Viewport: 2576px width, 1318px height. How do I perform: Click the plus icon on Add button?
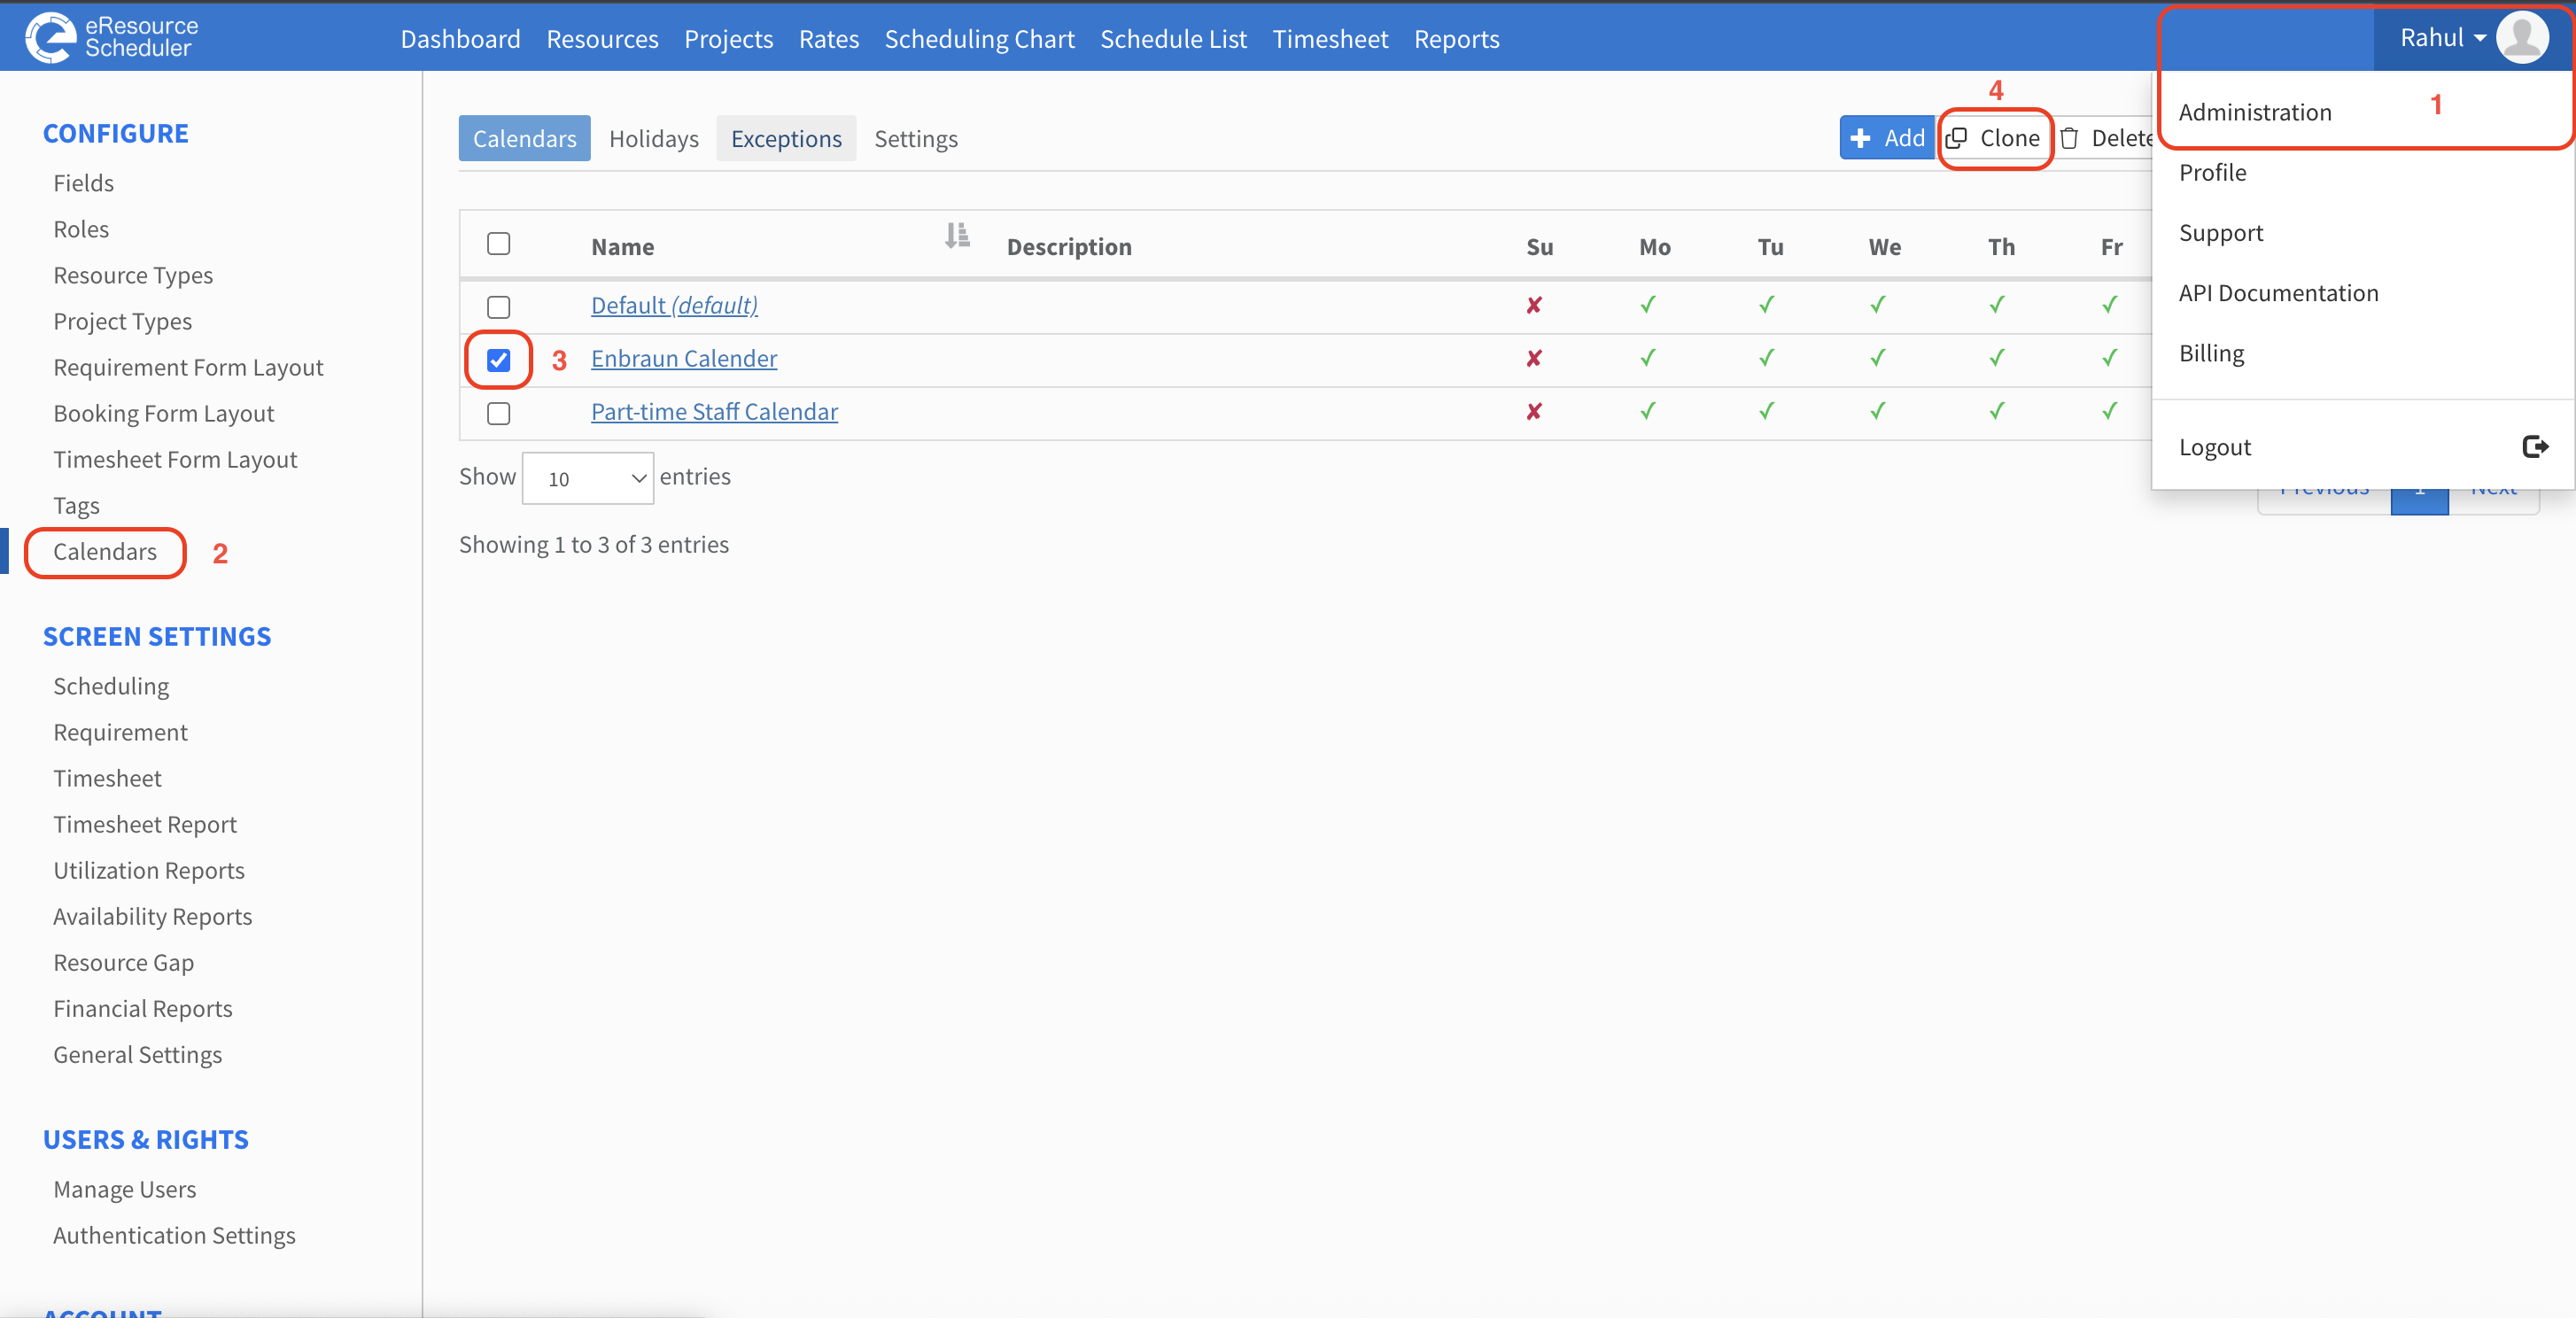(1861, 138)
